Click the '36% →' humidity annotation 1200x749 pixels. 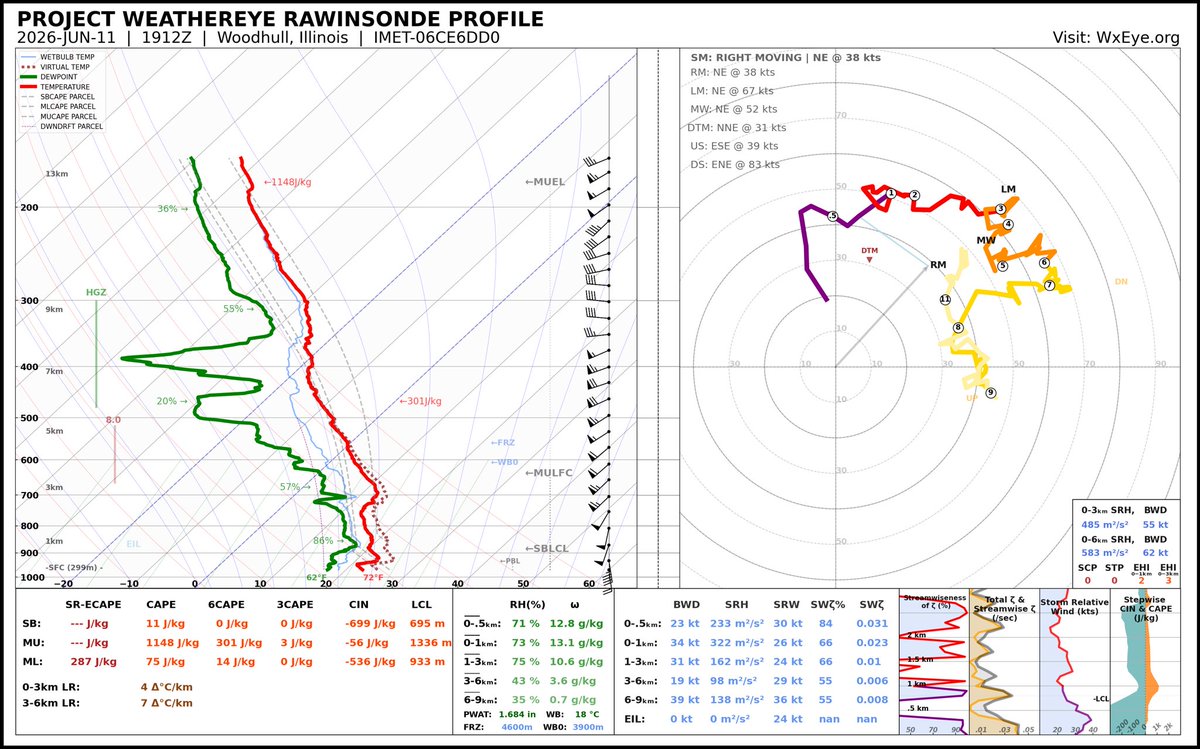172,209
